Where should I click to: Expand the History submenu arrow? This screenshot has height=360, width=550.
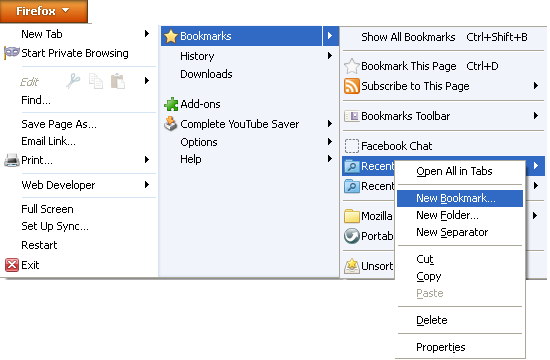[330, 55]
